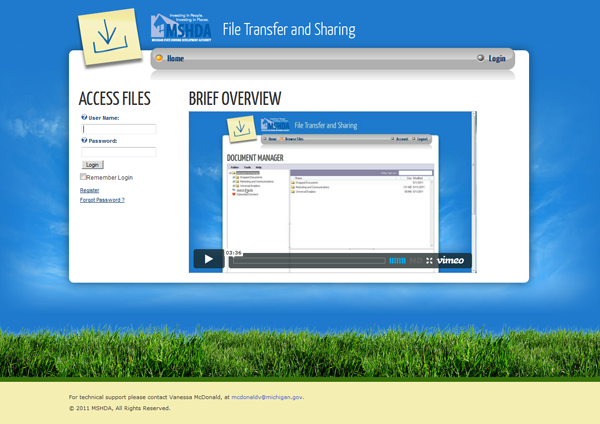This screenshot has width=600, height=424.
Task: Click the video progress bar
Action: (309, 261)
